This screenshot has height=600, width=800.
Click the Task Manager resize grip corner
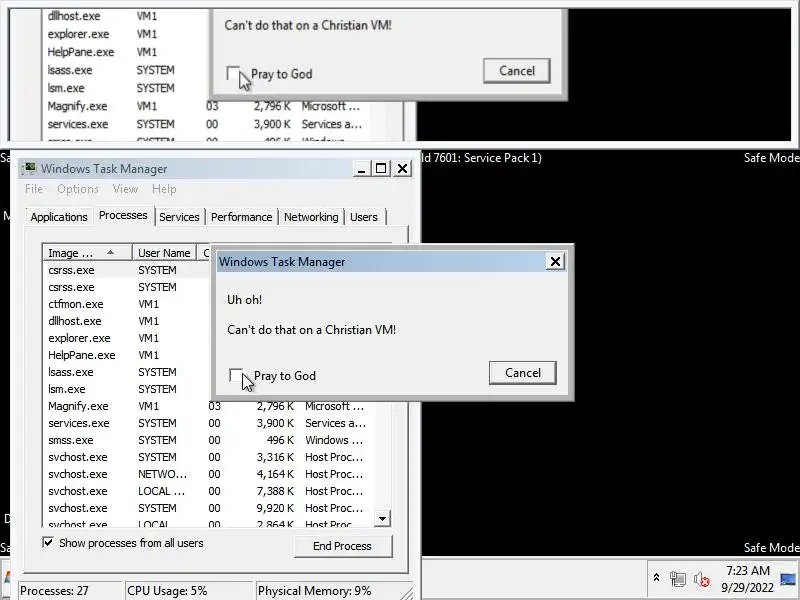pyautogui.click(x=407, y=593)
